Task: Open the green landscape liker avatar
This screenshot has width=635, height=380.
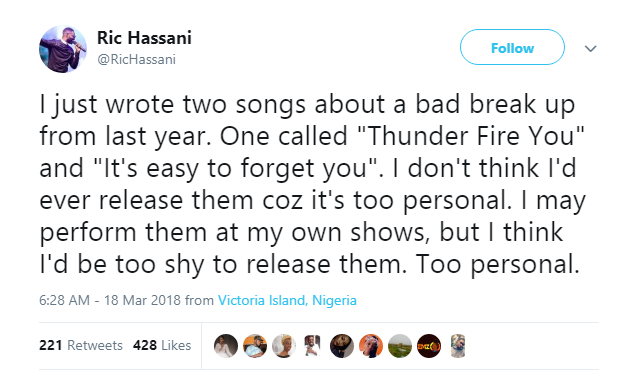Action: [400, 346]
